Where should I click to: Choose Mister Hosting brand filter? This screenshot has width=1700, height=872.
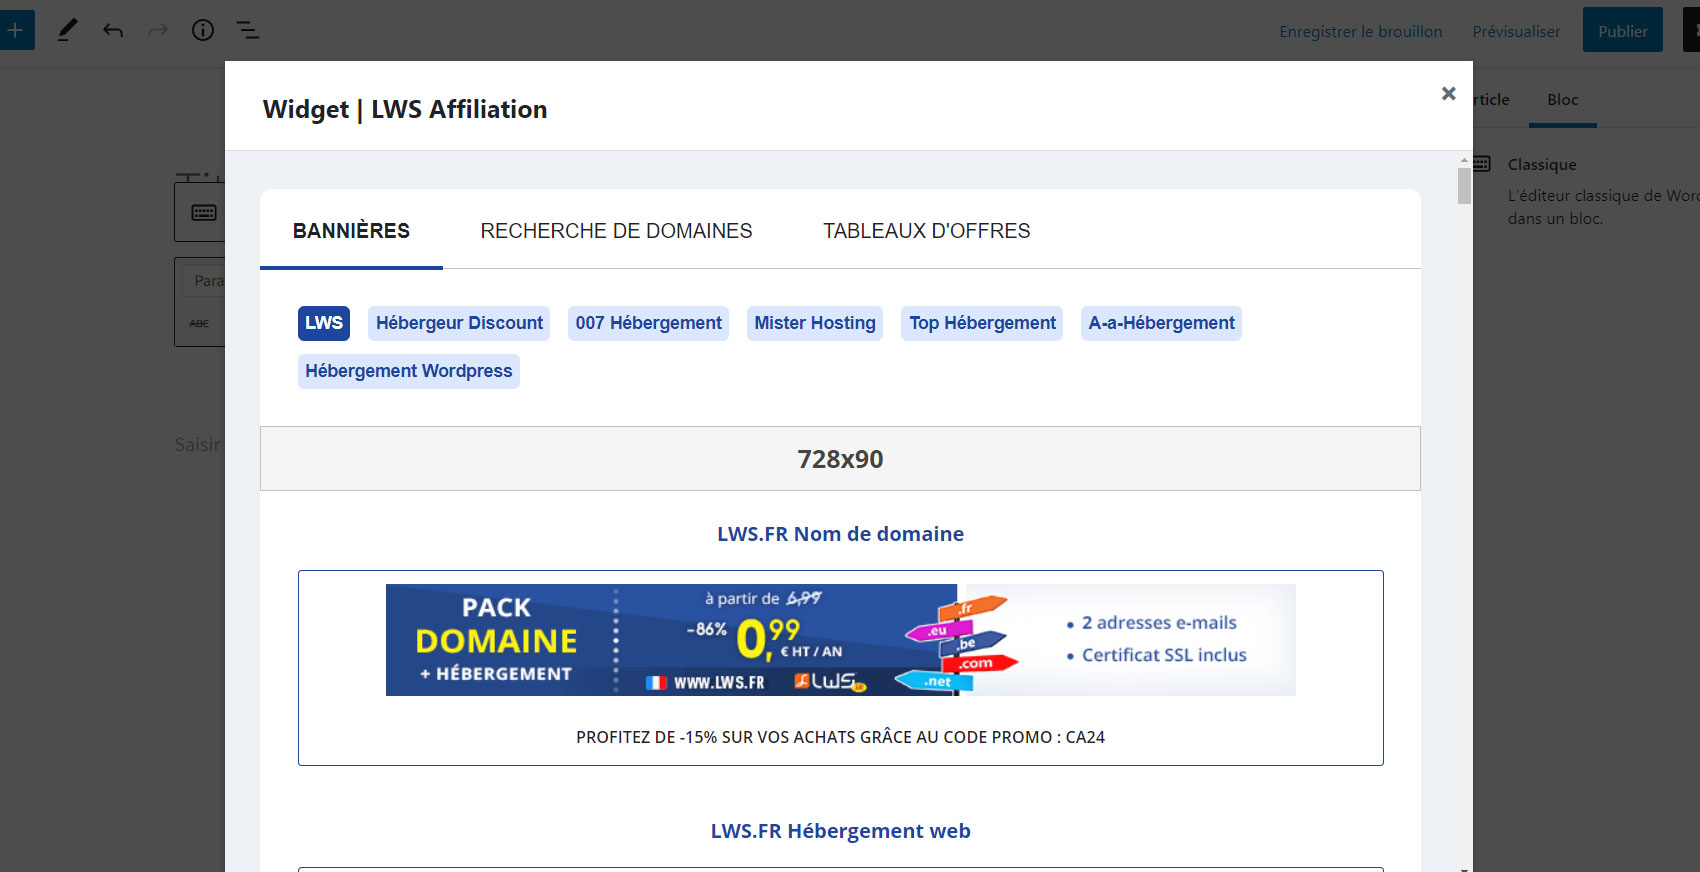[x=815, y=323]
